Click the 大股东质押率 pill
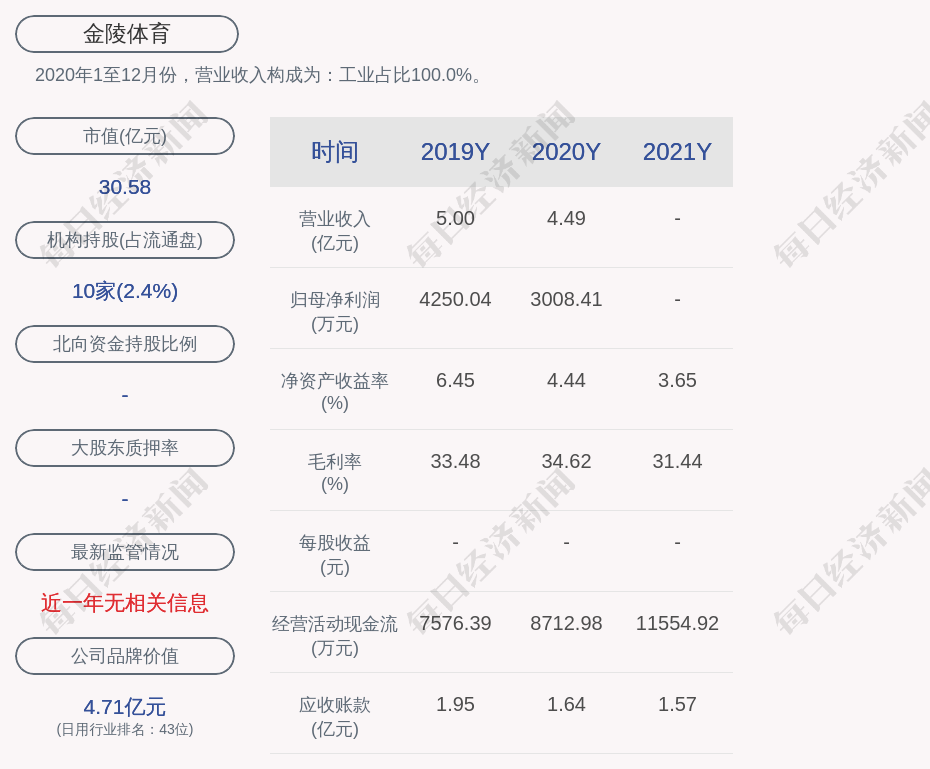This screenshot has width=930, height=769. coord(125,448)
